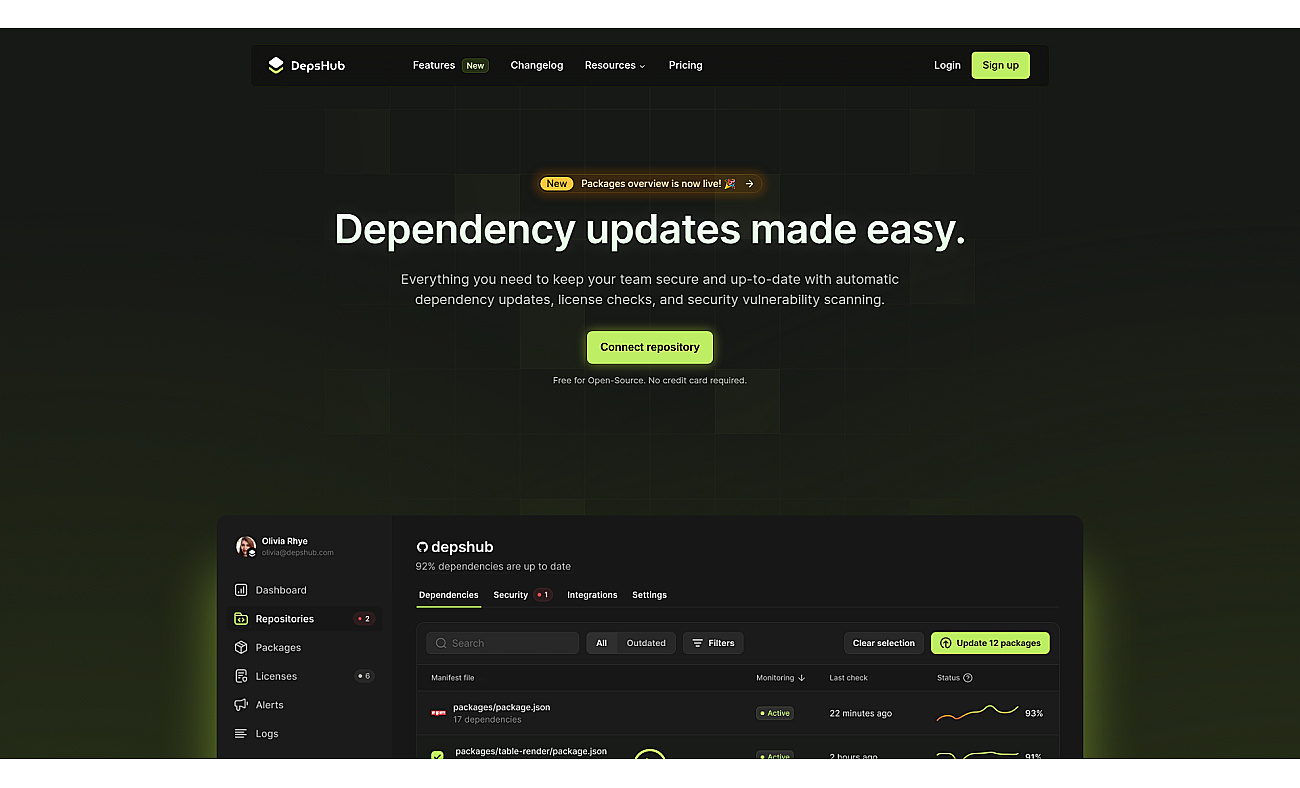Open the Filters button
The width and height of the screenshot is (1300, 788).
pyautogui.click(x=713, y=643)
